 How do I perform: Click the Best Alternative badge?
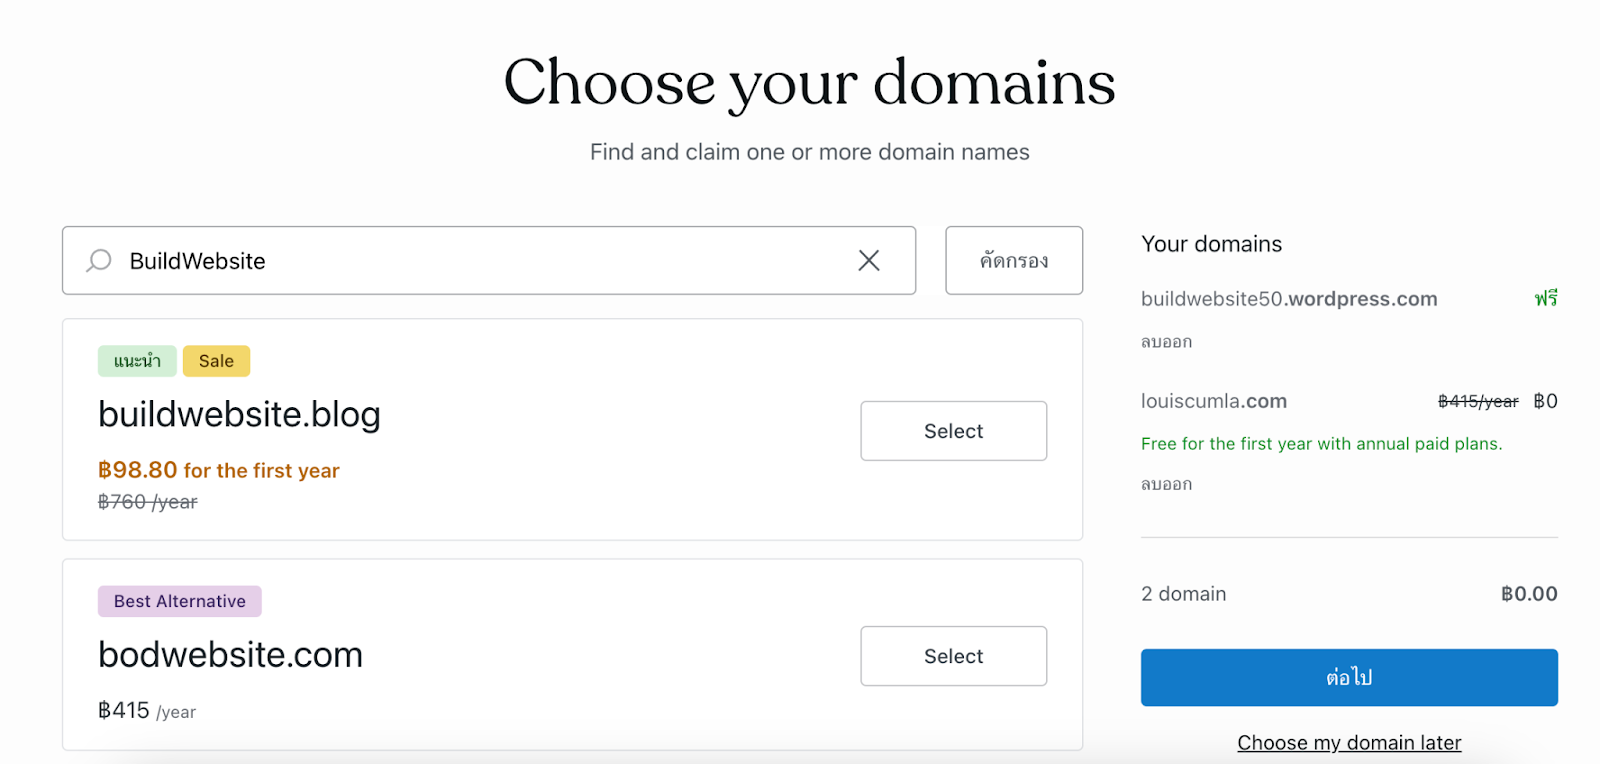tap(180, 601)
